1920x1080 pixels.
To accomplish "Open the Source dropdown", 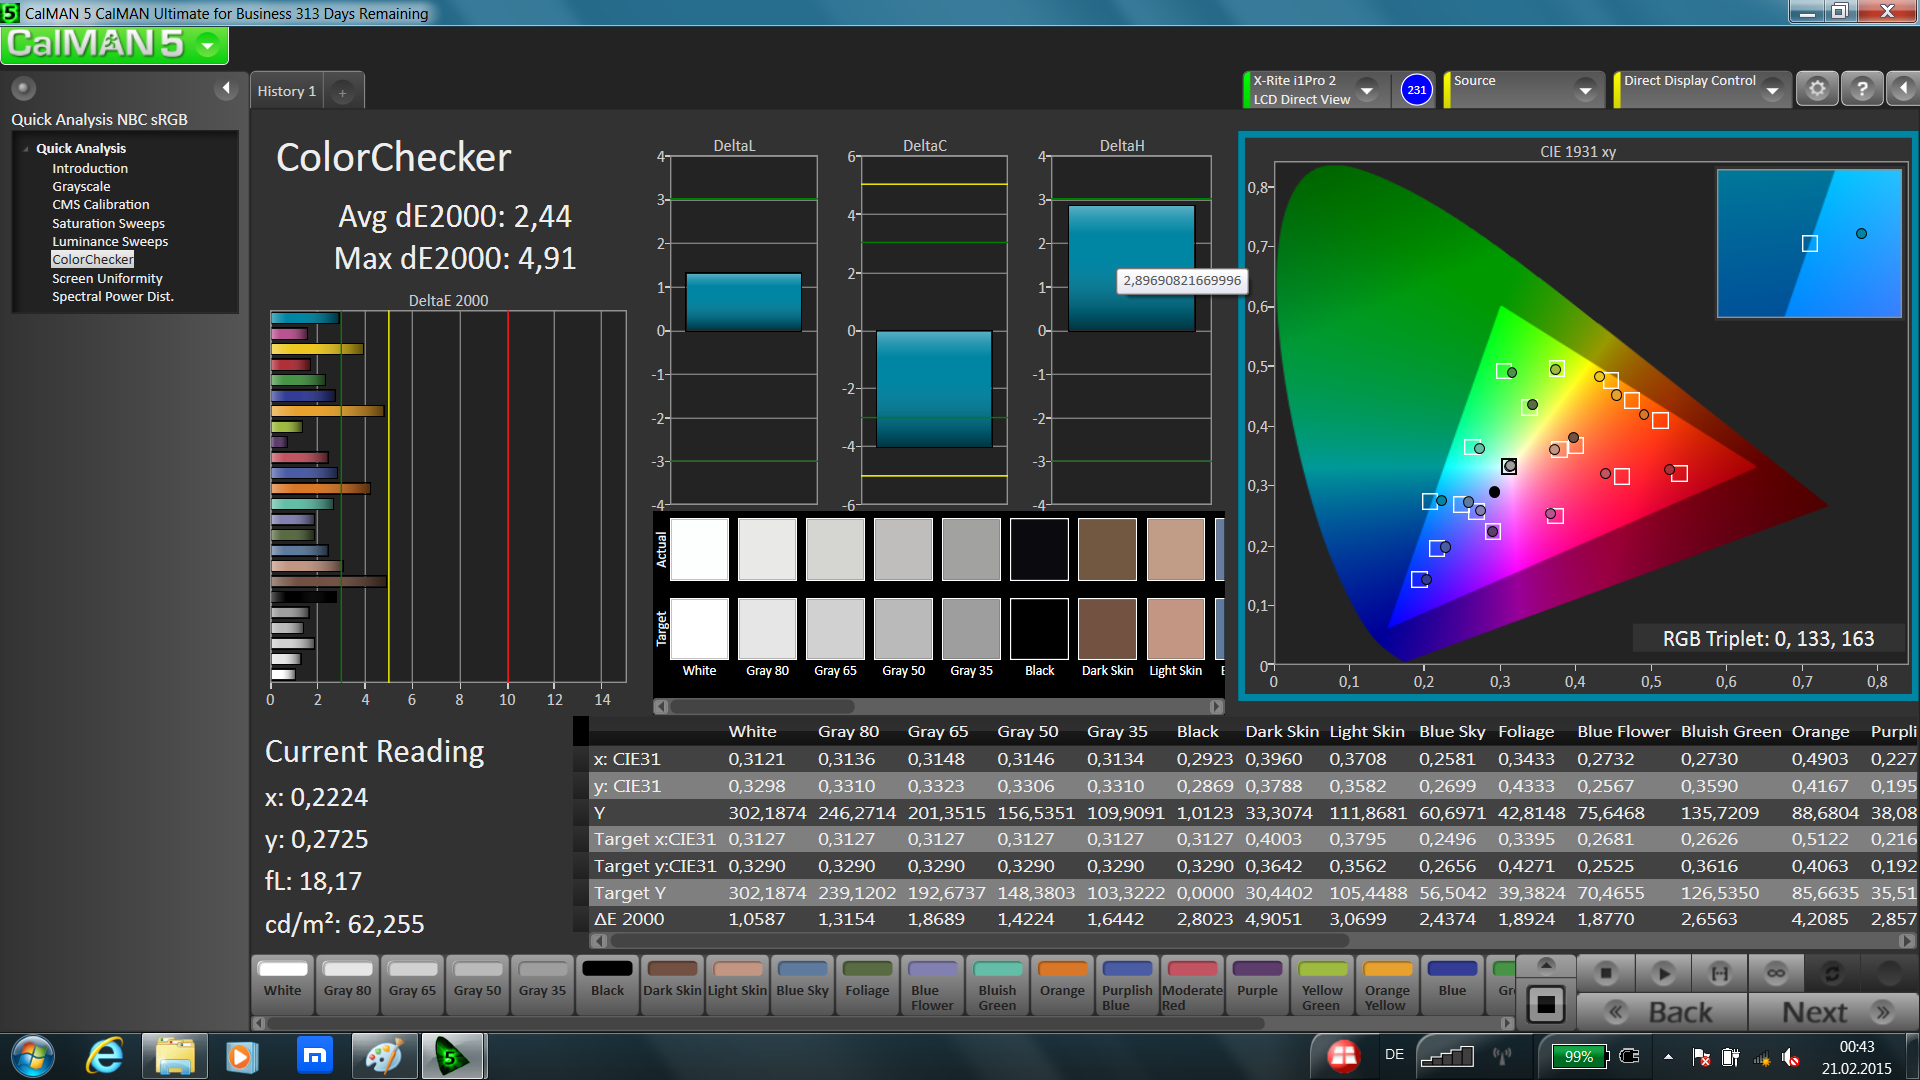I will click(1585, 90).
